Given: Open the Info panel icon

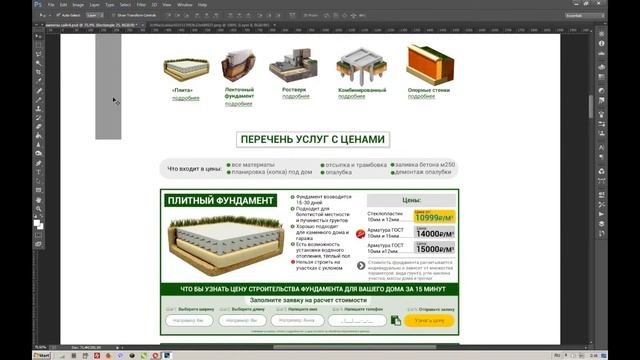Looking at the screenshot, I should click(x=601, y=43).
